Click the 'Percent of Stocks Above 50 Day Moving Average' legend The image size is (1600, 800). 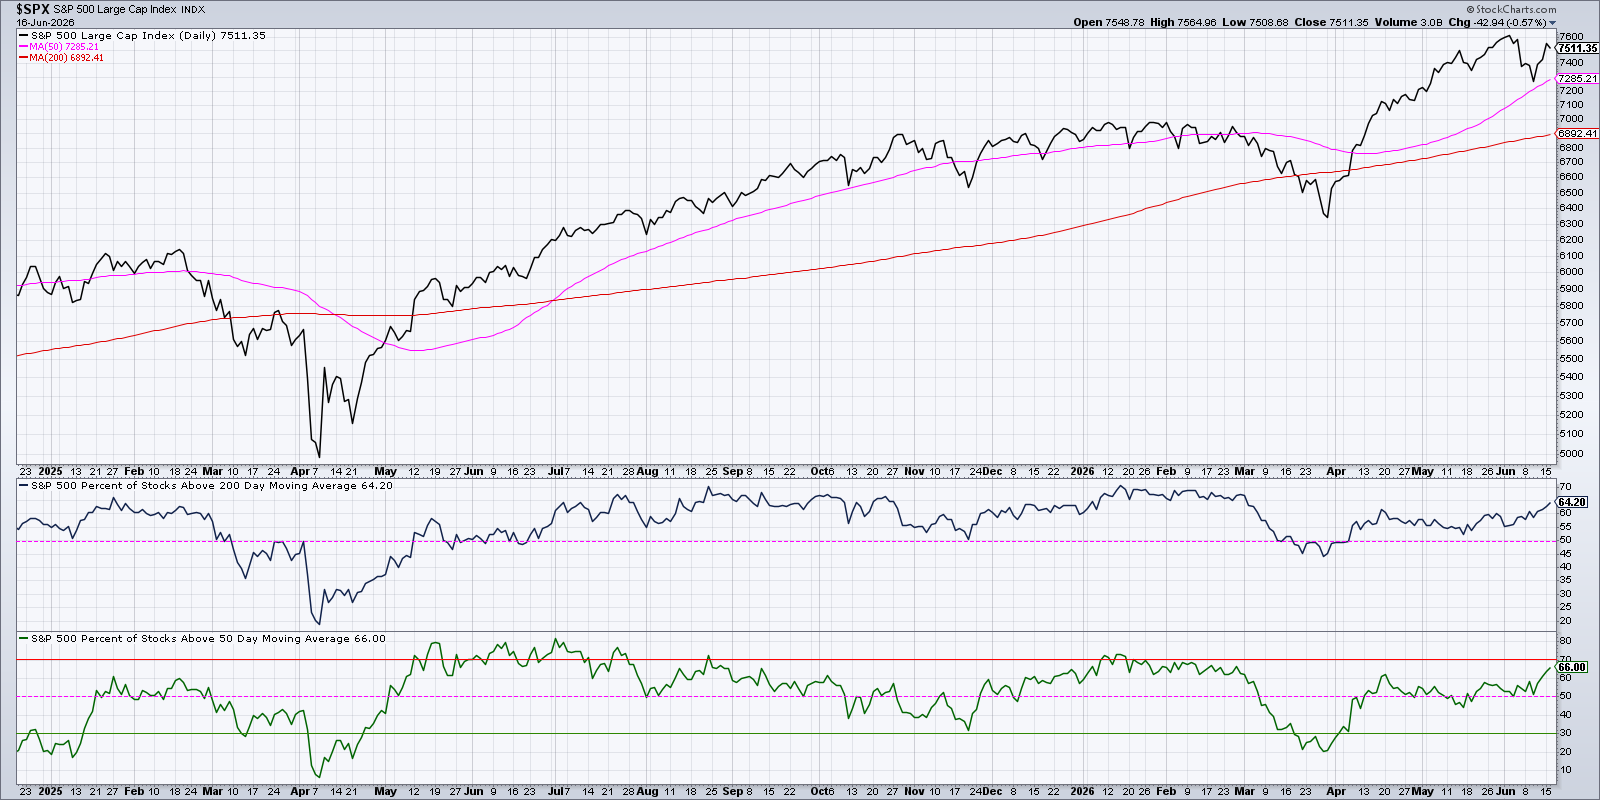[208, 638]
